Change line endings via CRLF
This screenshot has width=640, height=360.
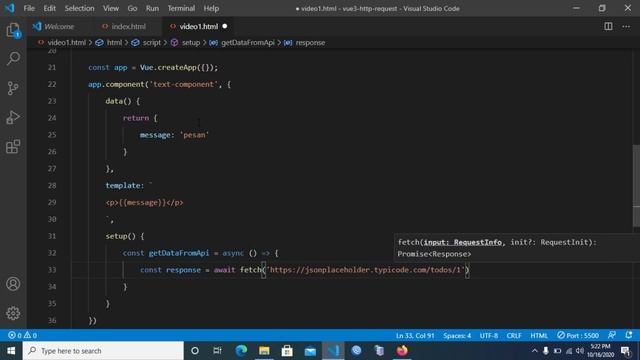tap(514, 336)
